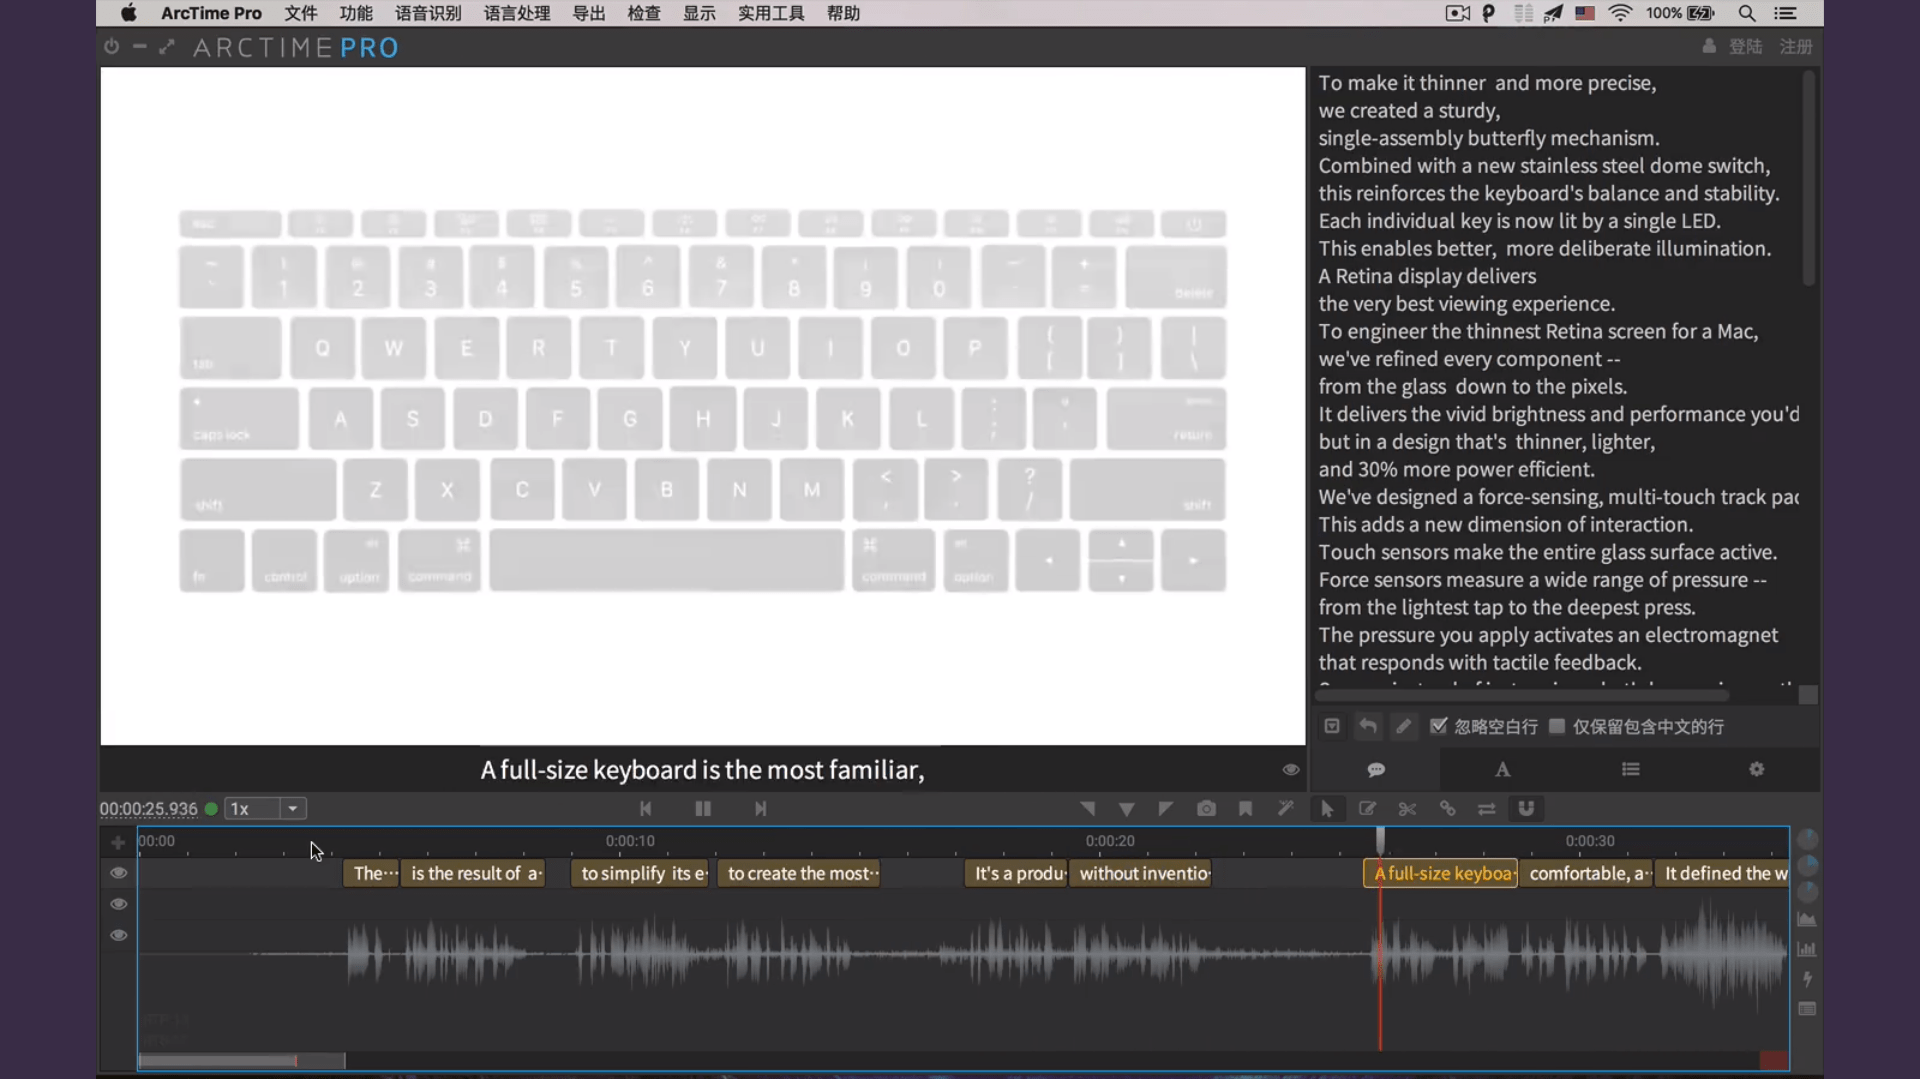Screen dimensions: 1920x1079
Task: Toggle visibility of the first subtitle track
Action: point(118,873)
